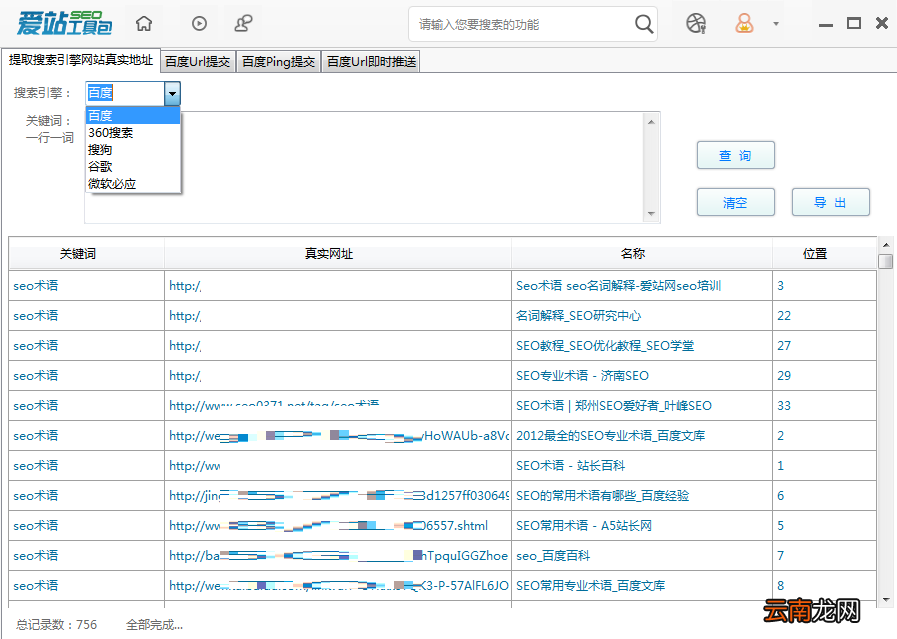Open the 百度Ping提交 tab
897x639 pixels.
(x=278, y=62)
